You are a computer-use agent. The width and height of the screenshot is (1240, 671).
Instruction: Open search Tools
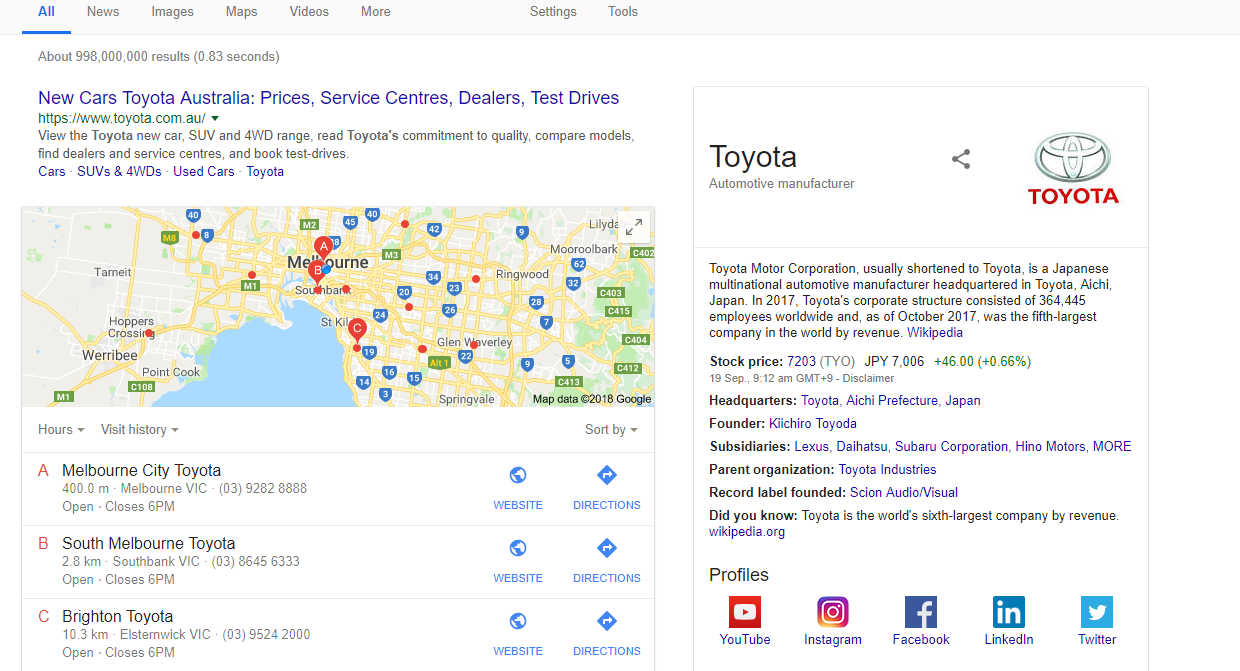[623, 12]
